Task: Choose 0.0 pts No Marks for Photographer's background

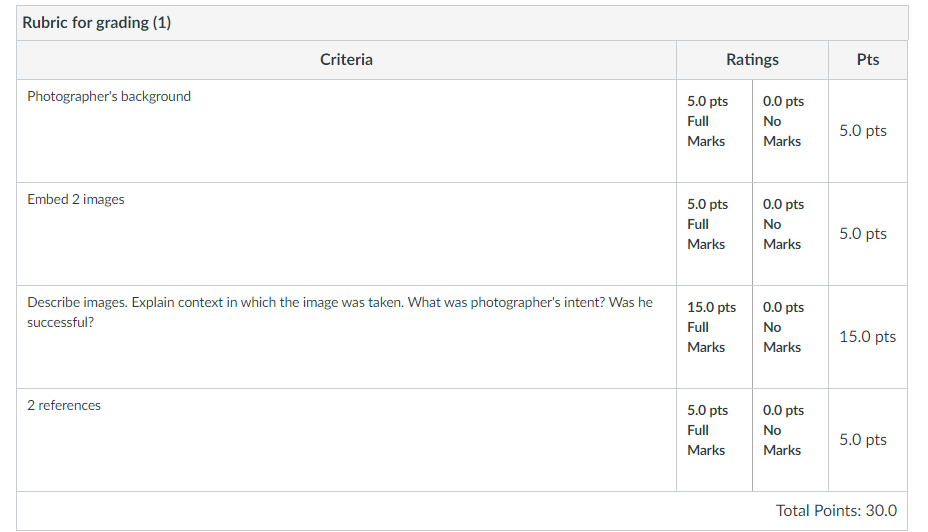Action: tap(790, 131)
